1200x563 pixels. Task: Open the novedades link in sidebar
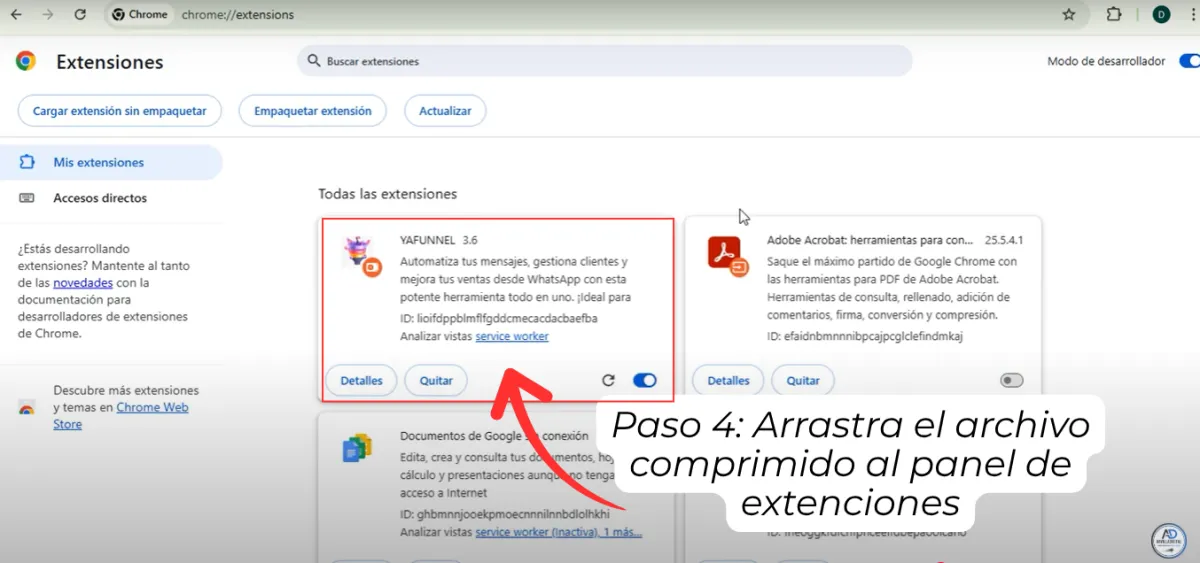pos(82,283)
